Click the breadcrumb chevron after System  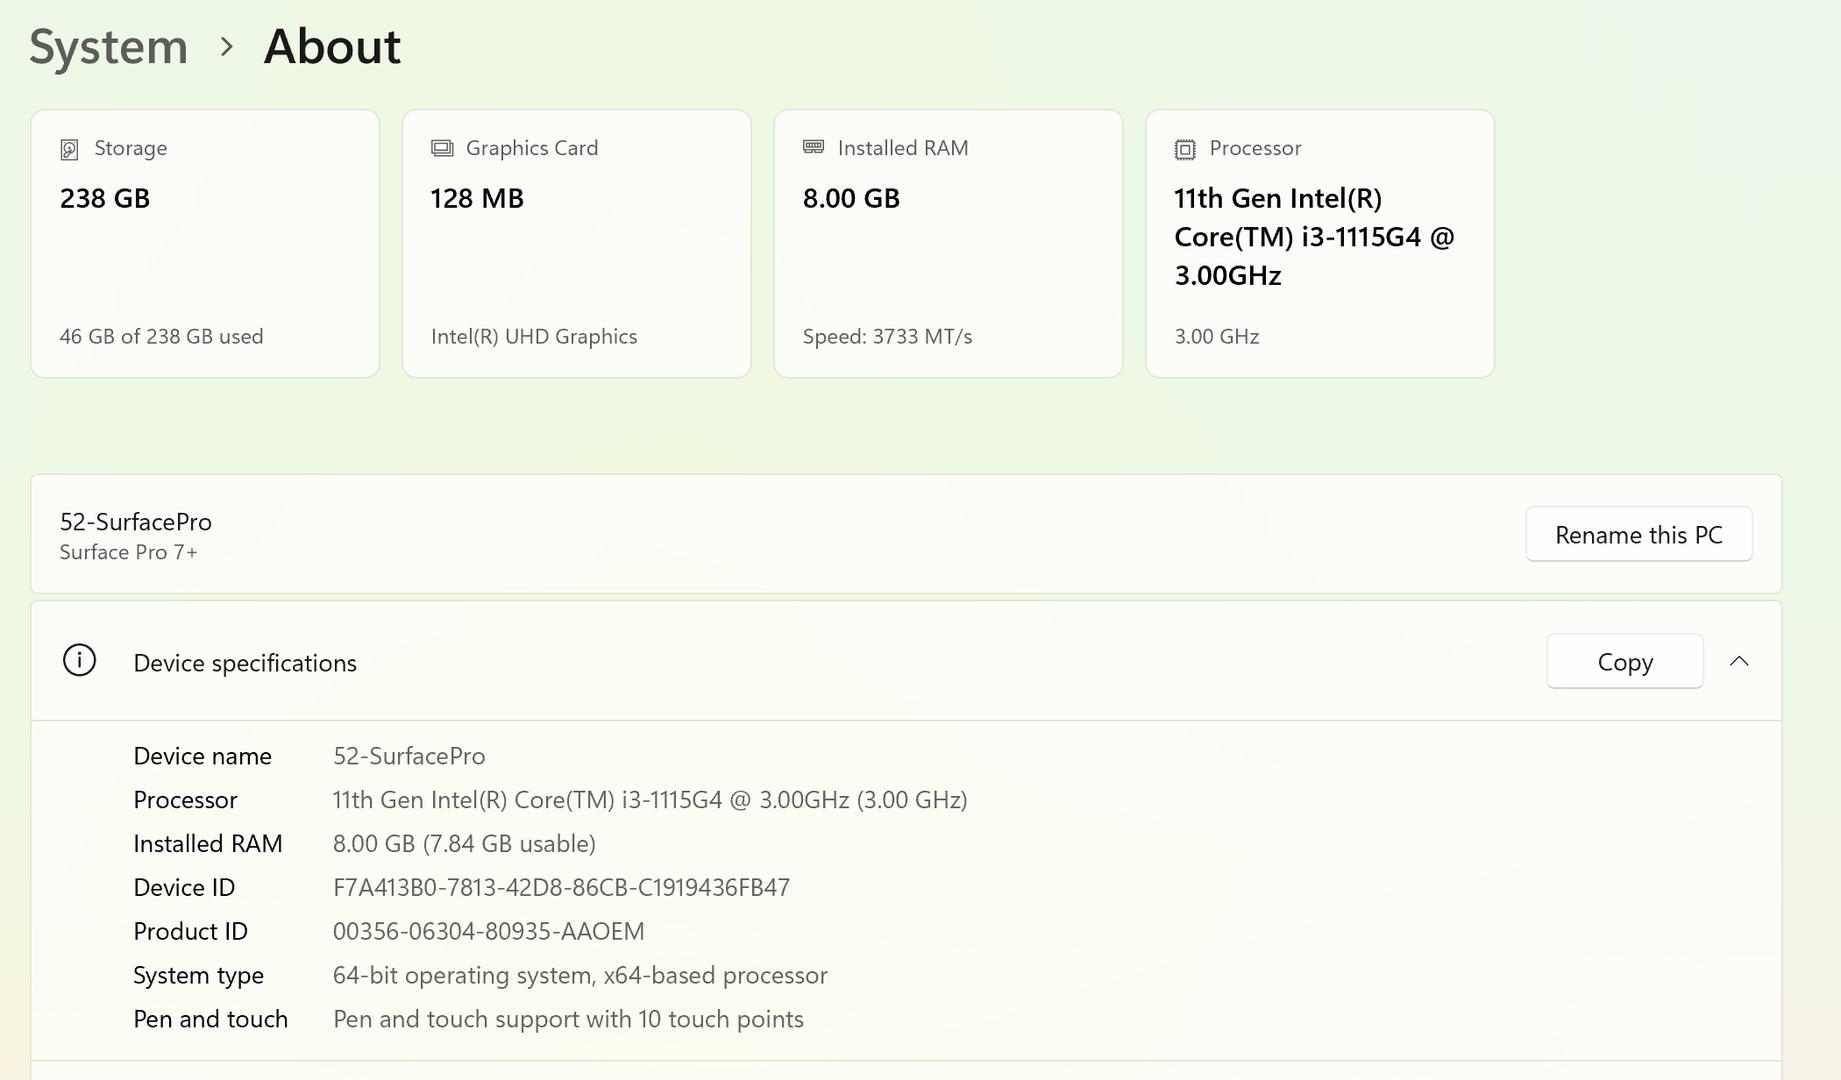226,47
